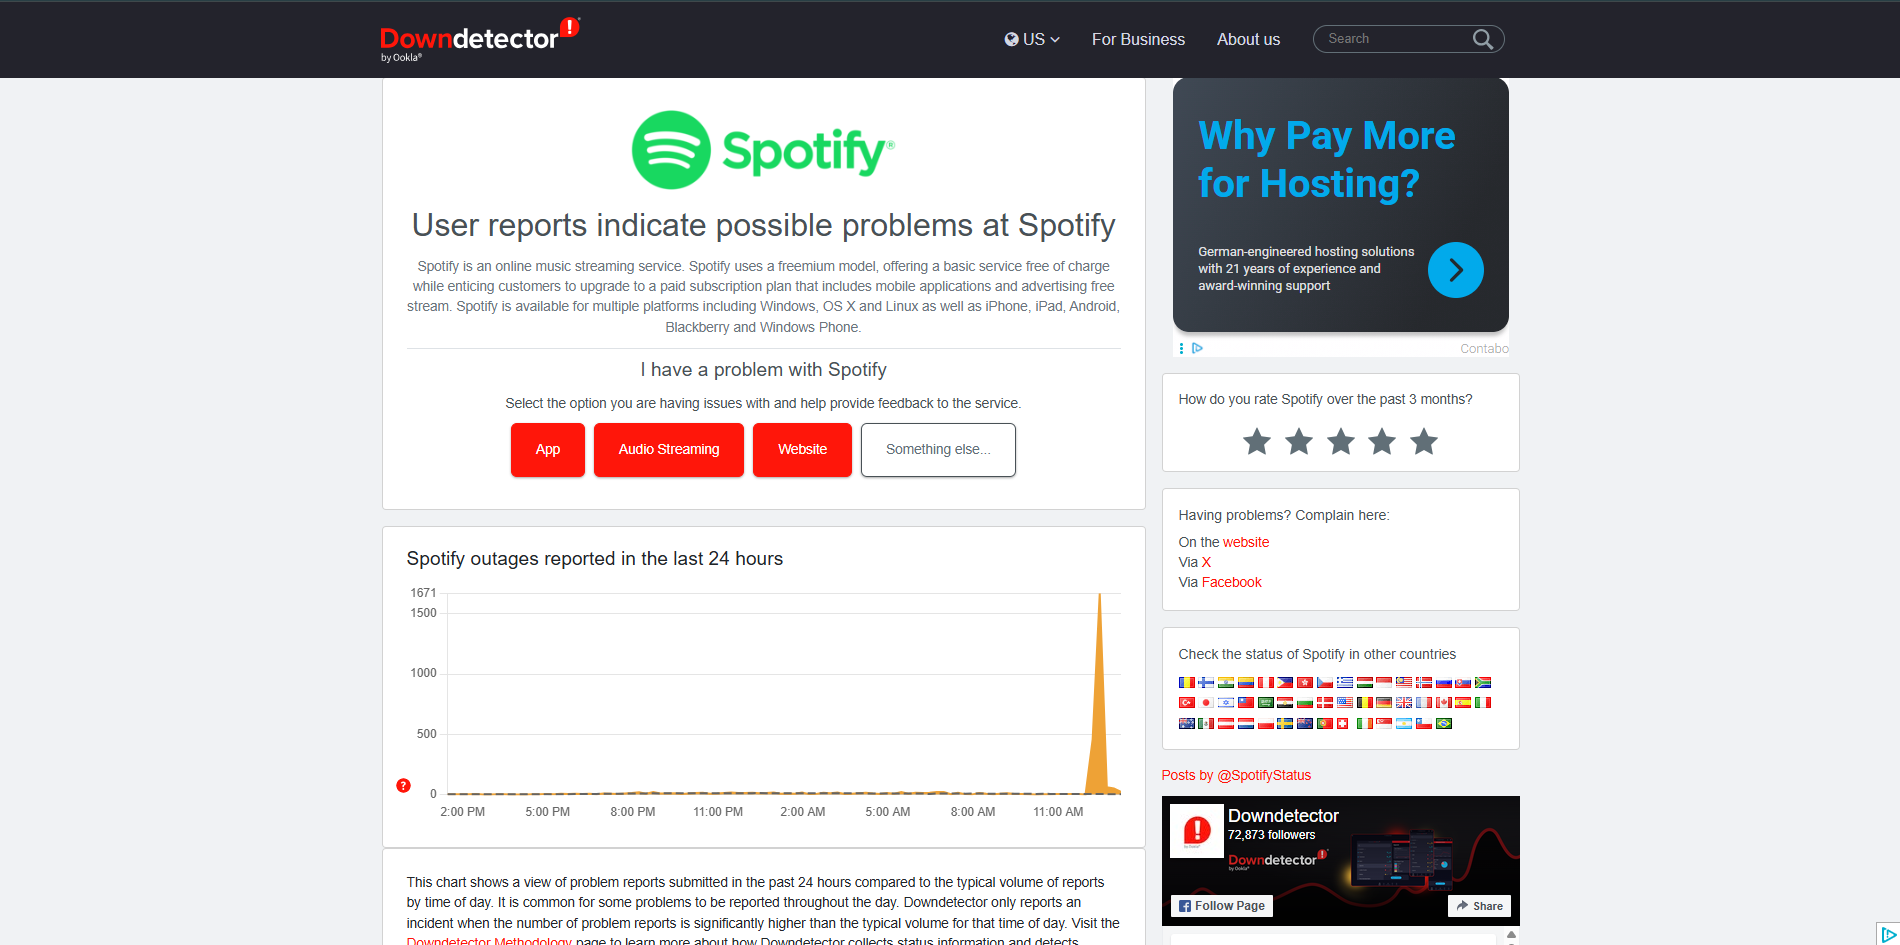Select the Hong Kong flag
The height and width of the screenshot is (945, 1900).
pyautogui.click(x=1305, y=683)
